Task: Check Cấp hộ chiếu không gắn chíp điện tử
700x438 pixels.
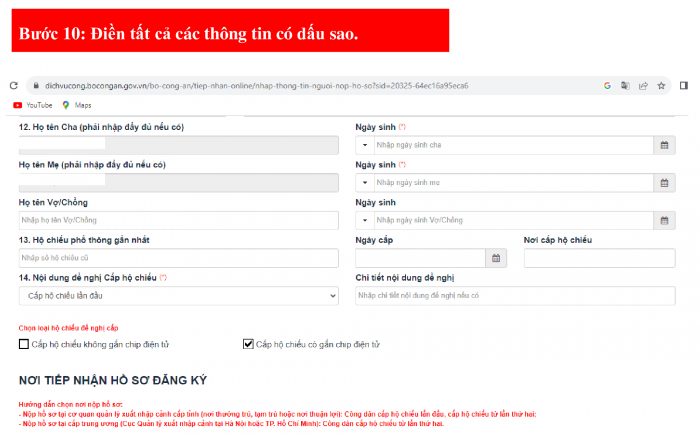Action: 24,344
